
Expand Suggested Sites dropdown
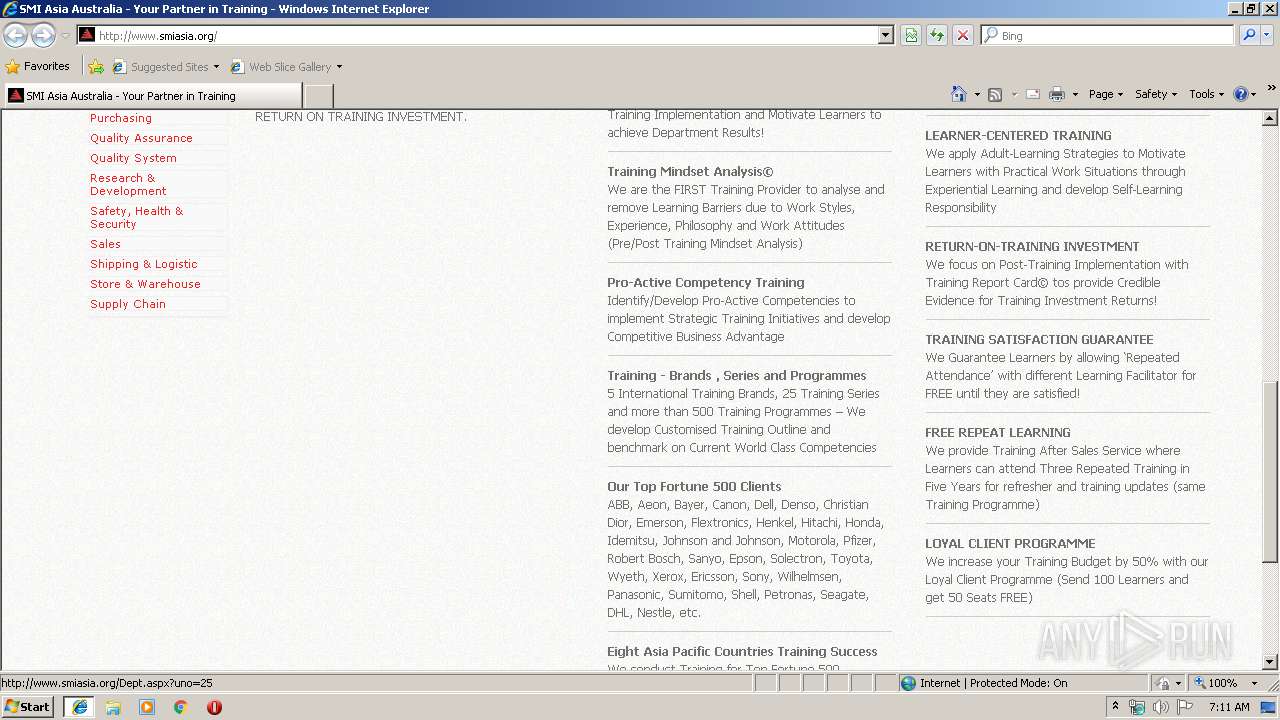(216, 67)
